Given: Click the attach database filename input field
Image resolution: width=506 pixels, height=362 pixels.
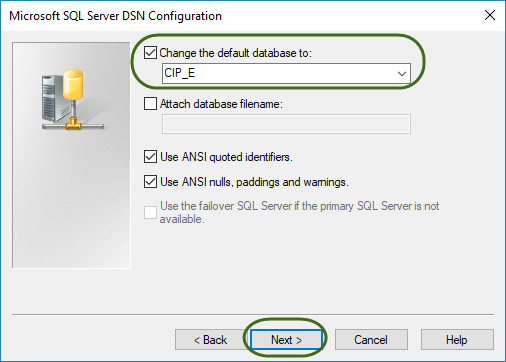Looking at the screenshot, I should tap(286, 124).
